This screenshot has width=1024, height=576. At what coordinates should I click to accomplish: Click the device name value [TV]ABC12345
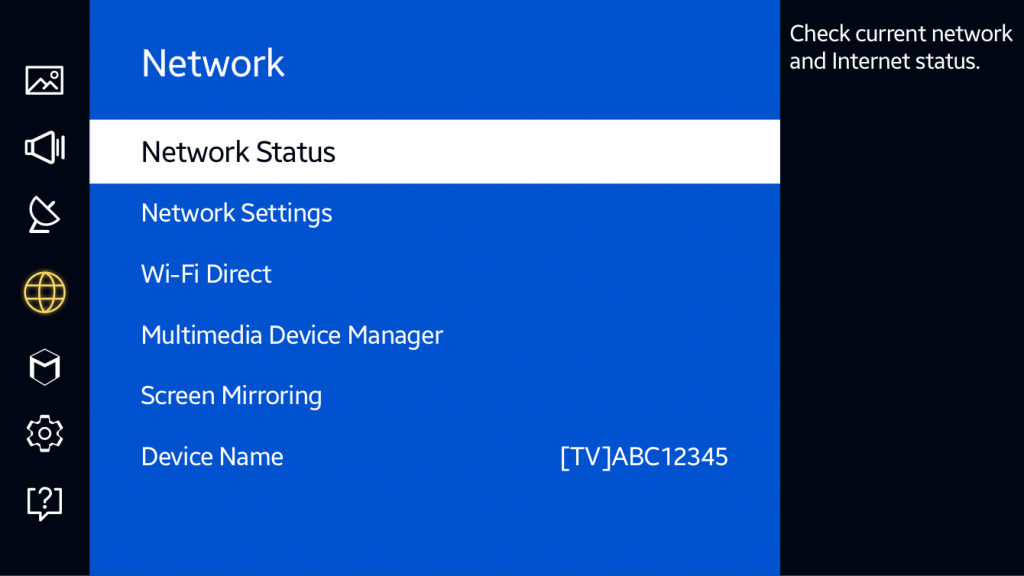pyautogui.click(x=642, y=456)
